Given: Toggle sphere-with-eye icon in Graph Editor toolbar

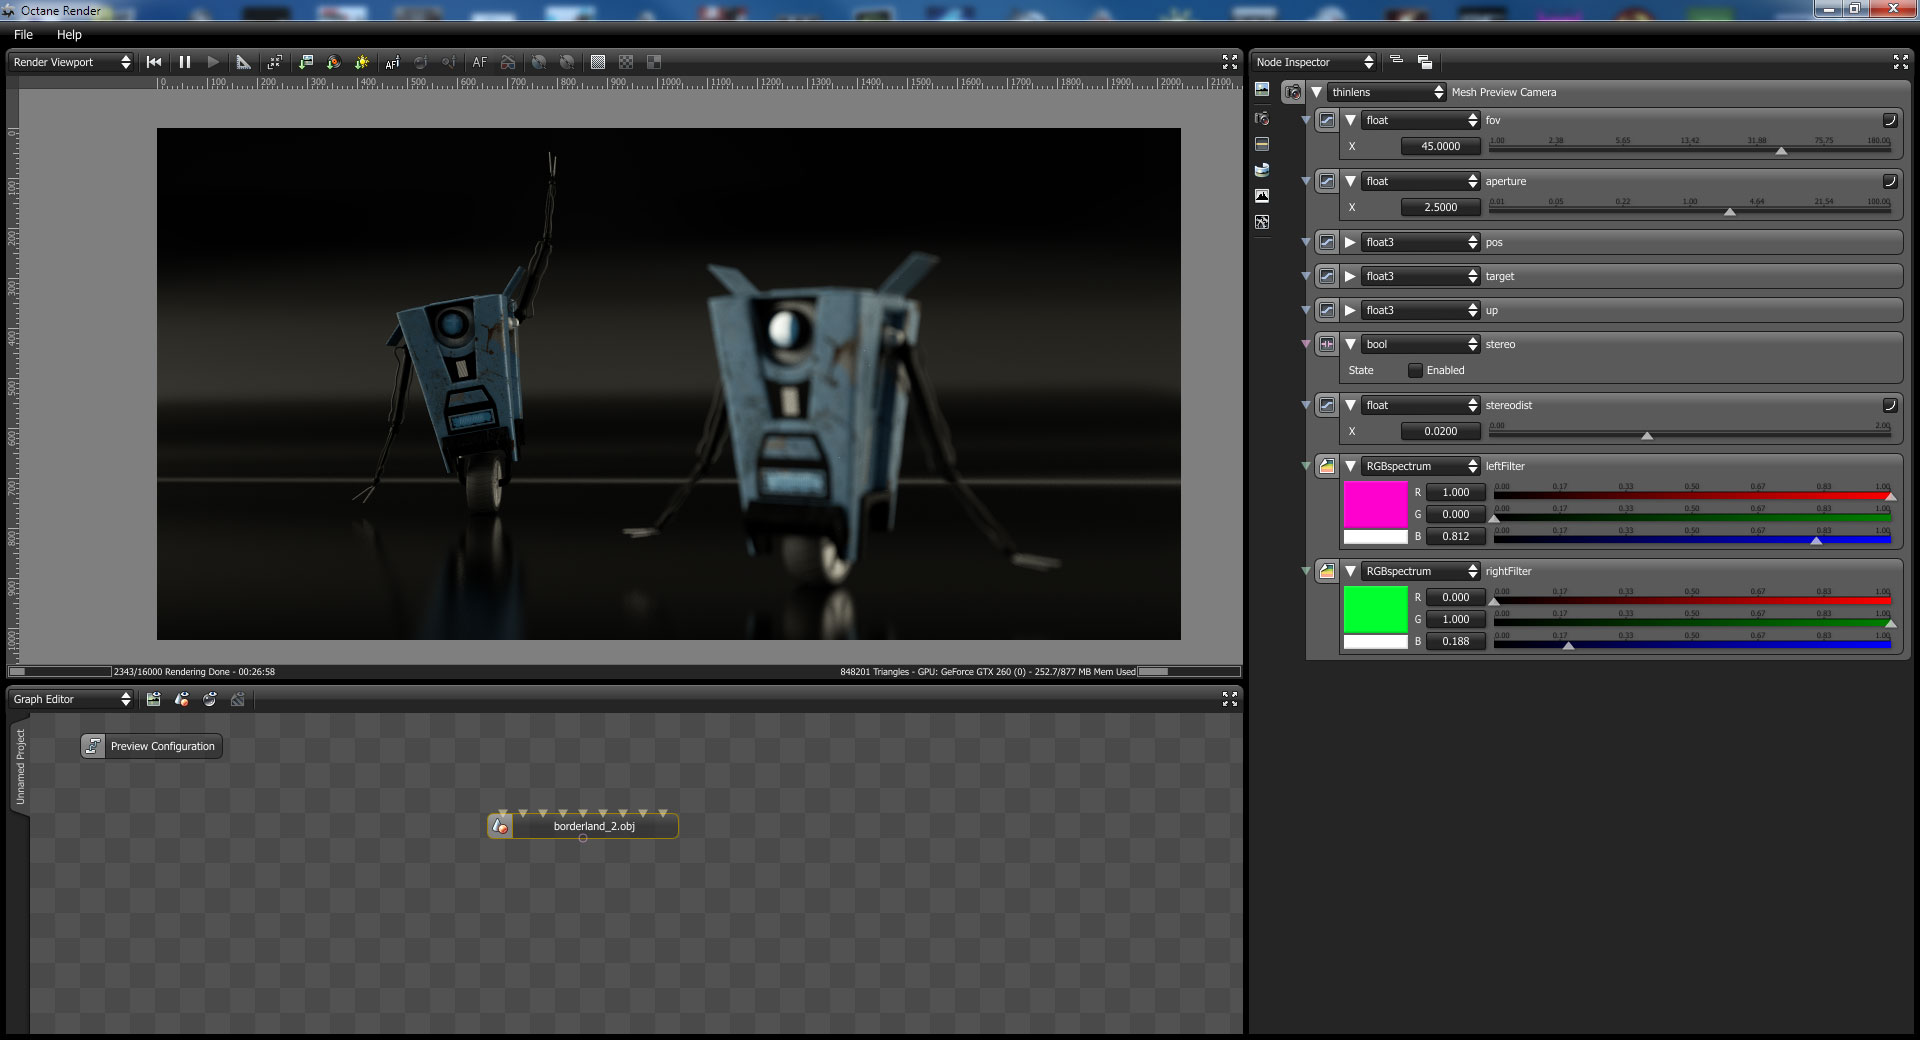Looking at the screenshot, I should [x=209, y=699].
